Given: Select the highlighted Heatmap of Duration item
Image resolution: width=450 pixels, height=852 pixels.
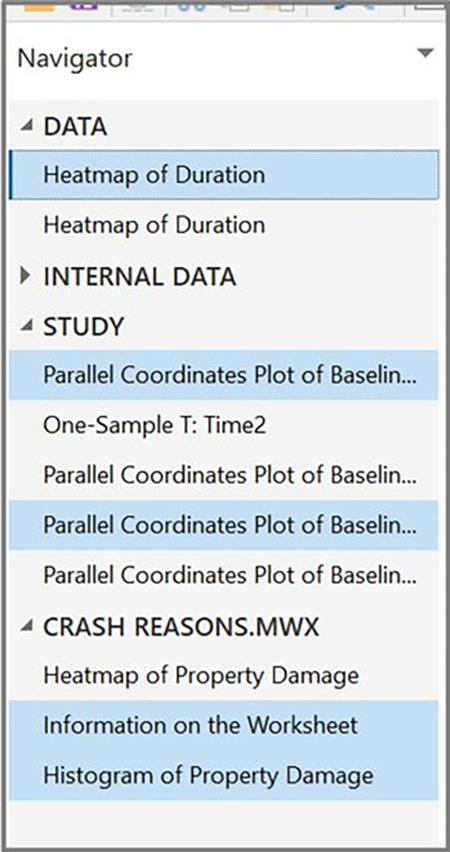Looking at the screenshot, I should coord(224,175).
